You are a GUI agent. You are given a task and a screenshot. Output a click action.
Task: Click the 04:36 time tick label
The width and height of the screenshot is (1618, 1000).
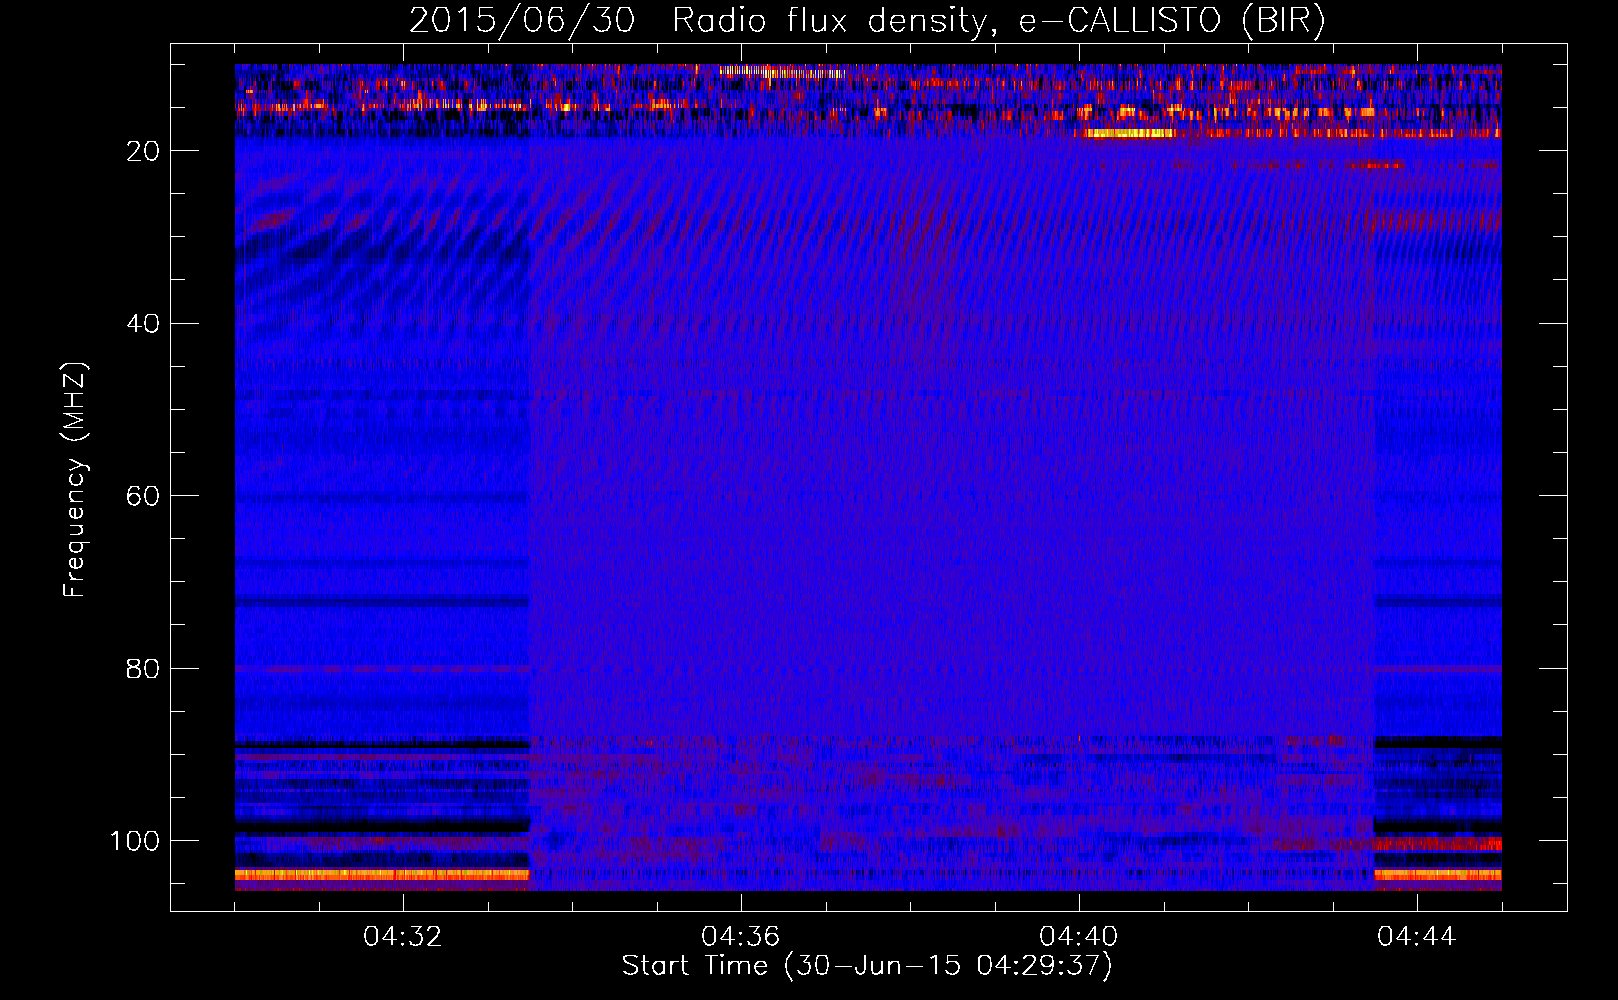point(741,937)
